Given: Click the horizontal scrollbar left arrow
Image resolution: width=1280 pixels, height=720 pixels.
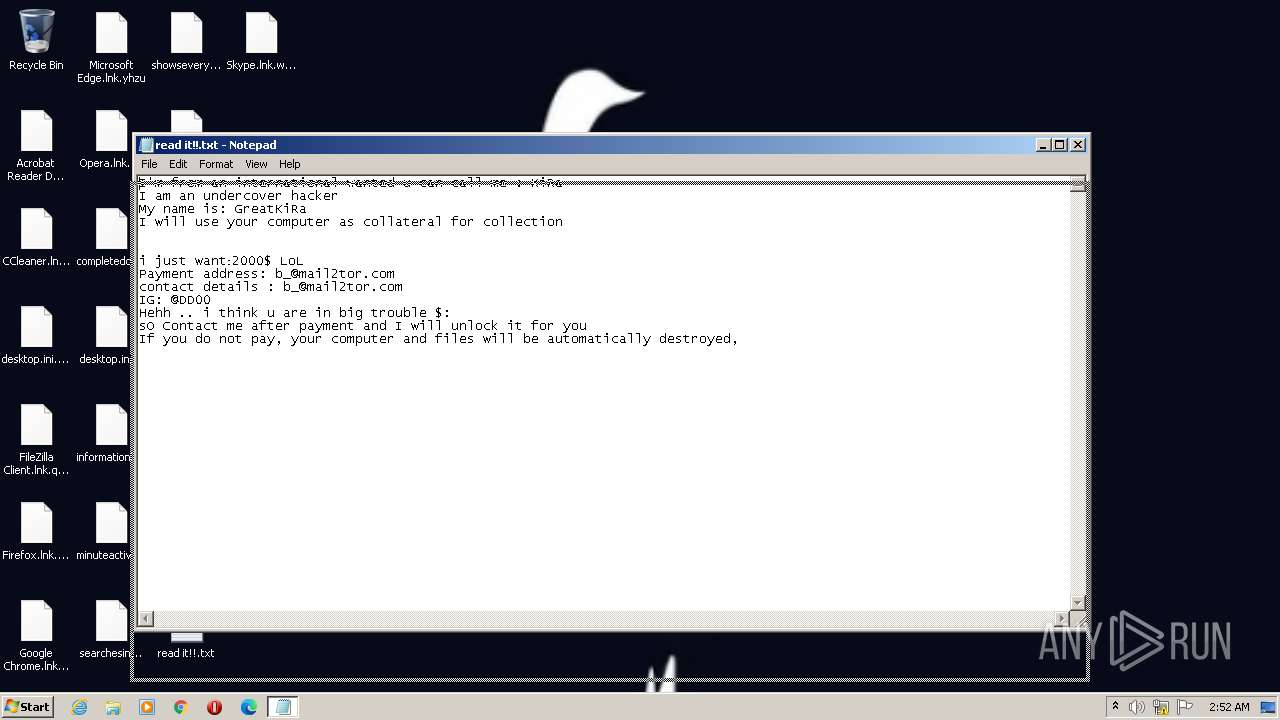Looking at the screenshot, I should pyautogui.click(x=146, y=619).
